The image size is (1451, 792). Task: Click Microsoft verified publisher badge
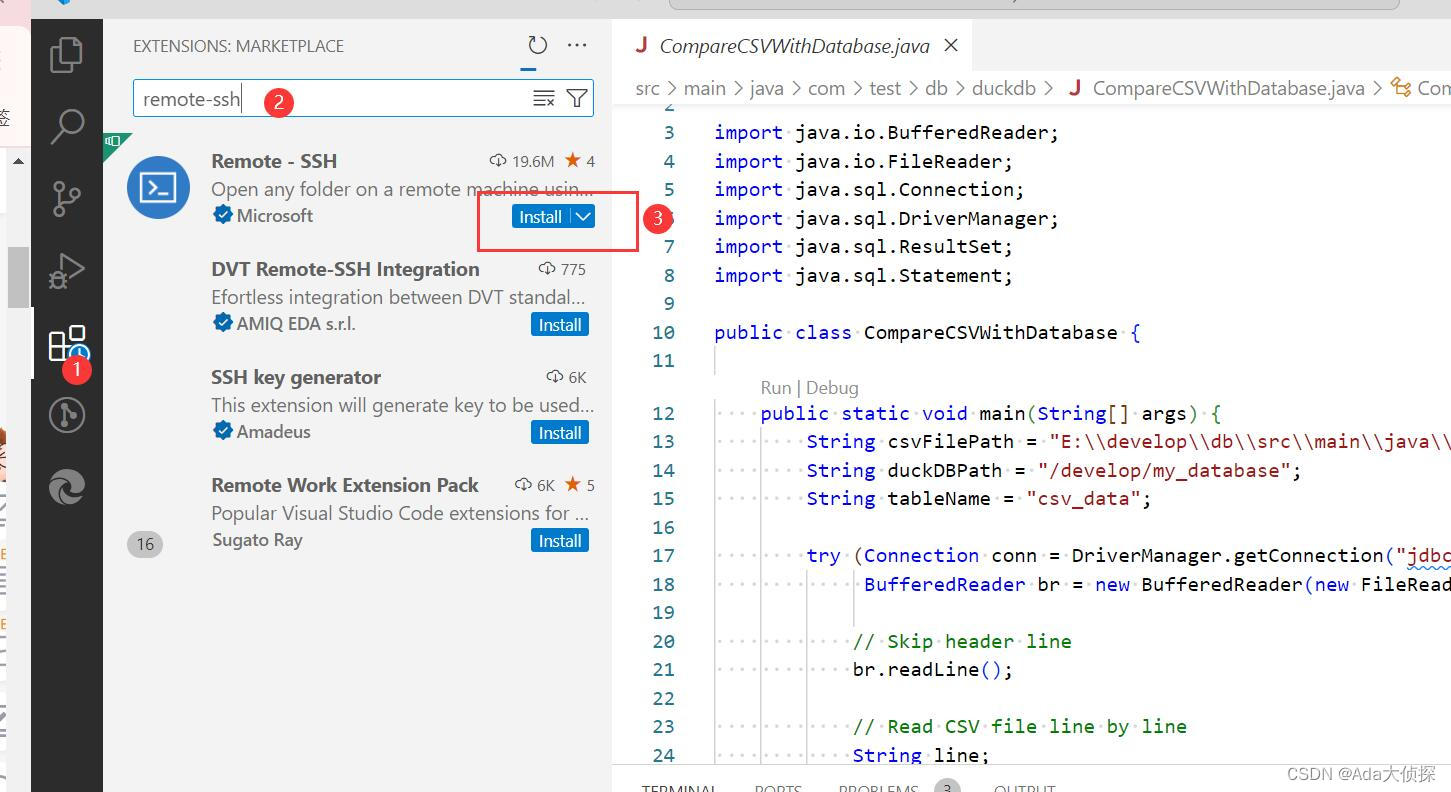pos(222,215)
